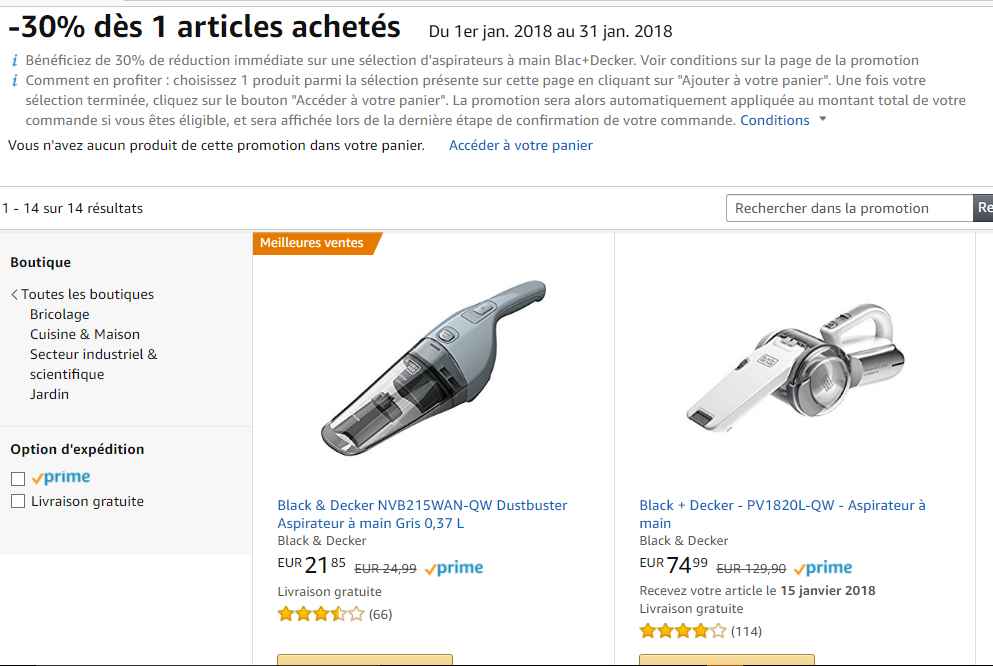Viewport: 993px width, 666px height.
Task: Click star rating of PV1820L-QW vacuum
Action: coord(682,631)
